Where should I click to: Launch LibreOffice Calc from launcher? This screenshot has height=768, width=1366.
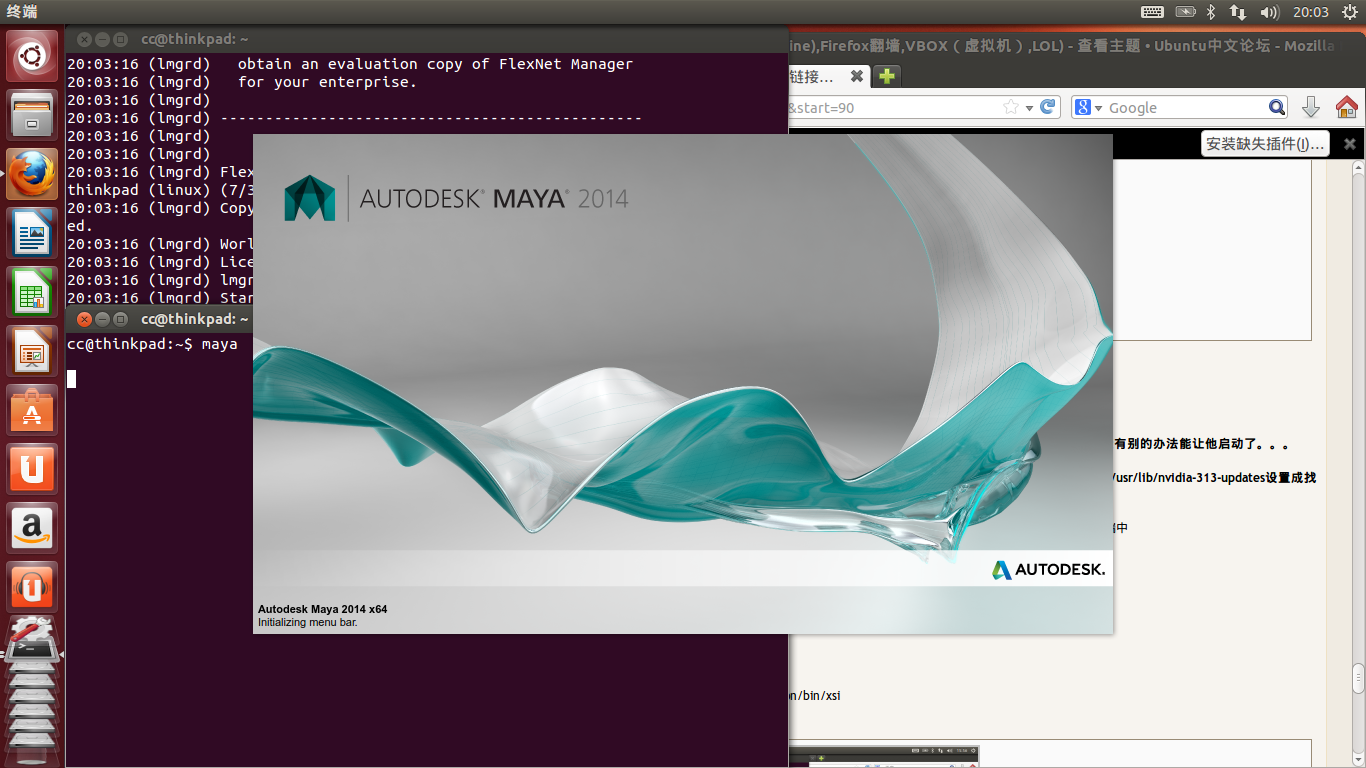click(x=32, y=291)
